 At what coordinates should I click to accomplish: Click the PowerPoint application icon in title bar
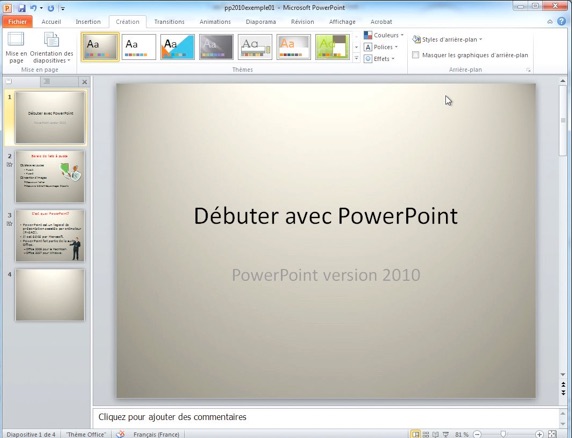[7, 8]
